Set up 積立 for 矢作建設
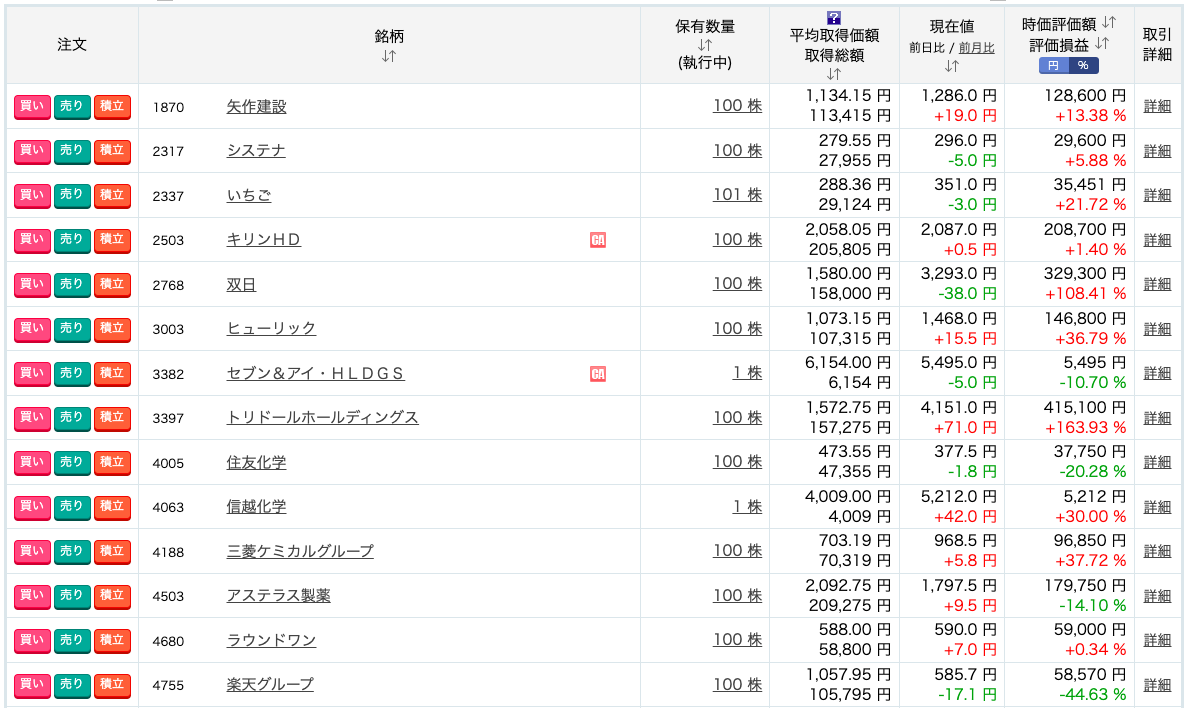The image size is (1186, 708). (x=112, y=107)
